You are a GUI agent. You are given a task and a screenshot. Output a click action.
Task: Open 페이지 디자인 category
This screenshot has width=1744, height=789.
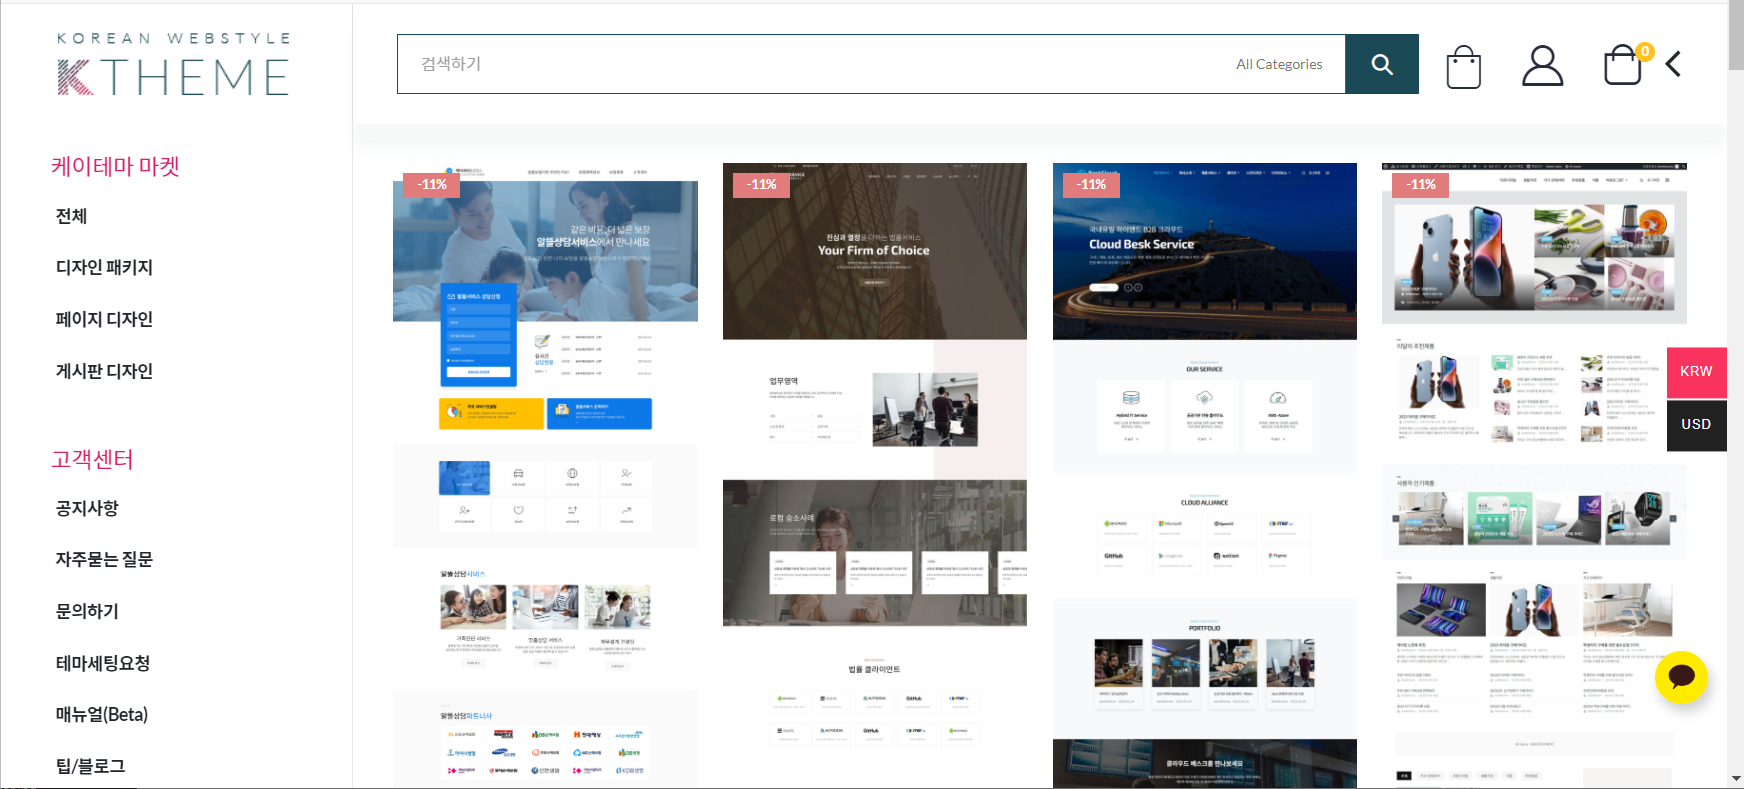(104, 320)
